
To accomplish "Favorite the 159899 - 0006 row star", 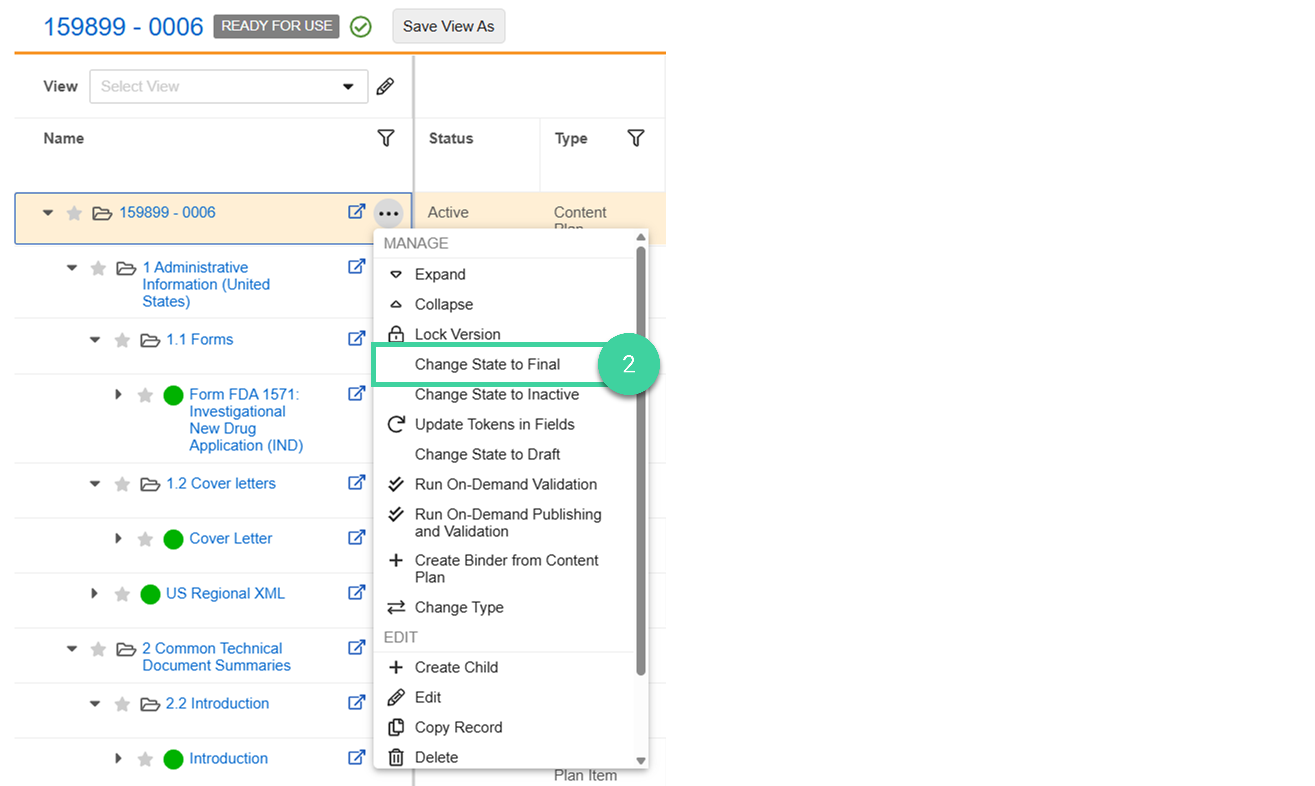I will [x=74, y=213].
